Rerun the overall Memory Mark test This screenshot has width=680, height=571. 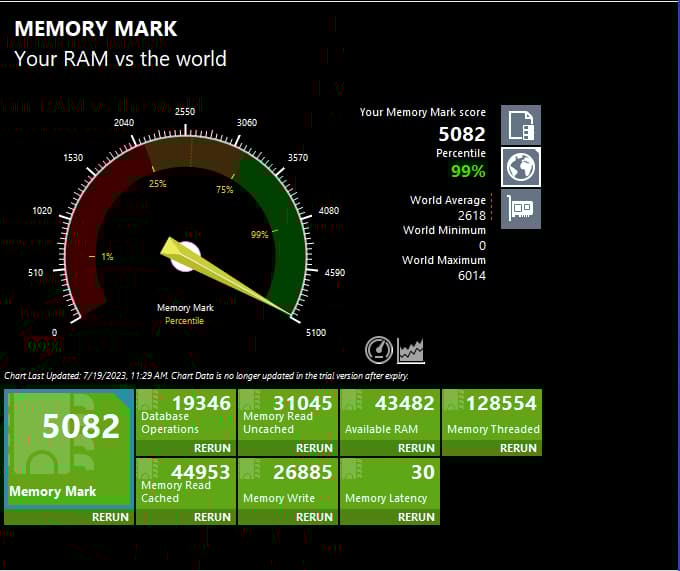(110, 517)
